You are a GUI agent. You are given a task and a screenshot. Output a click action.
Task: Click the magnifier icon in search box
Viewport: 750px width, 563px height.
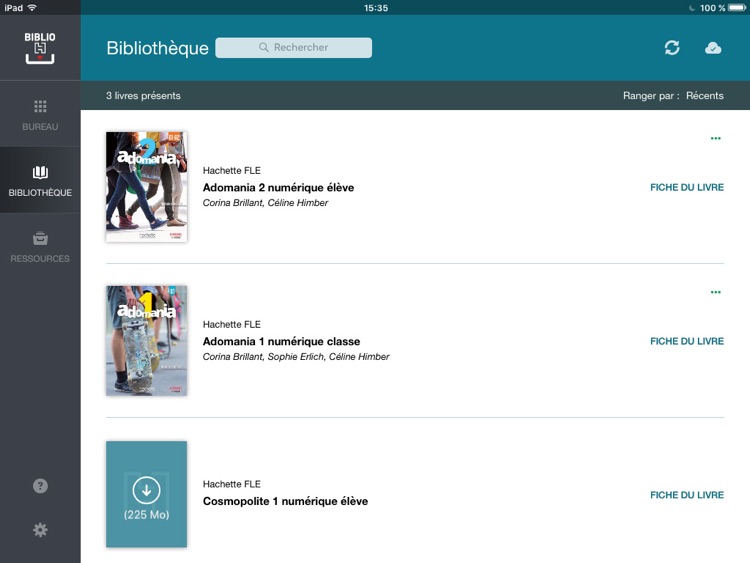264,47
